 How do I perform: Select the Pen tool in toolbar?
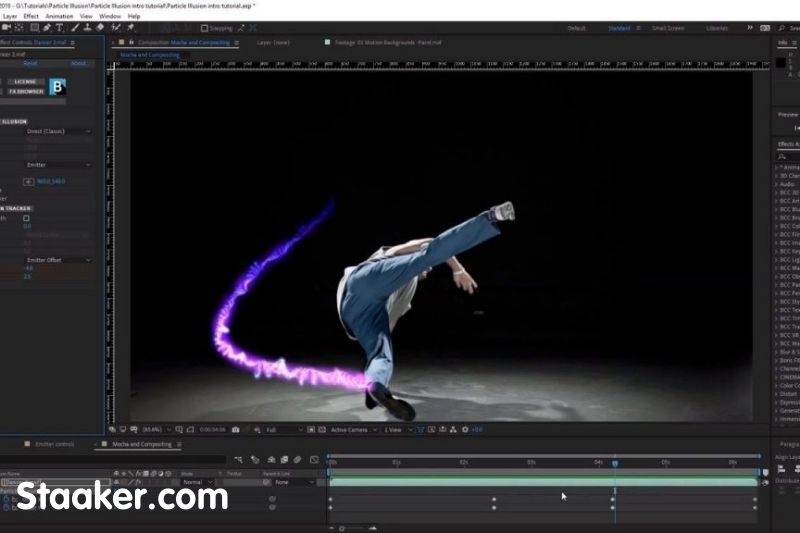coord(47,28)
